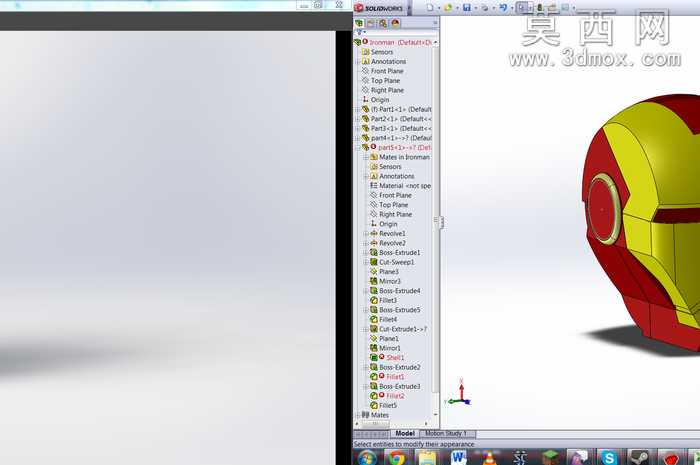Screen dimensions: 700x465
Task: Click the XYZ orientation triad in viewport
Action: point(459,393)
